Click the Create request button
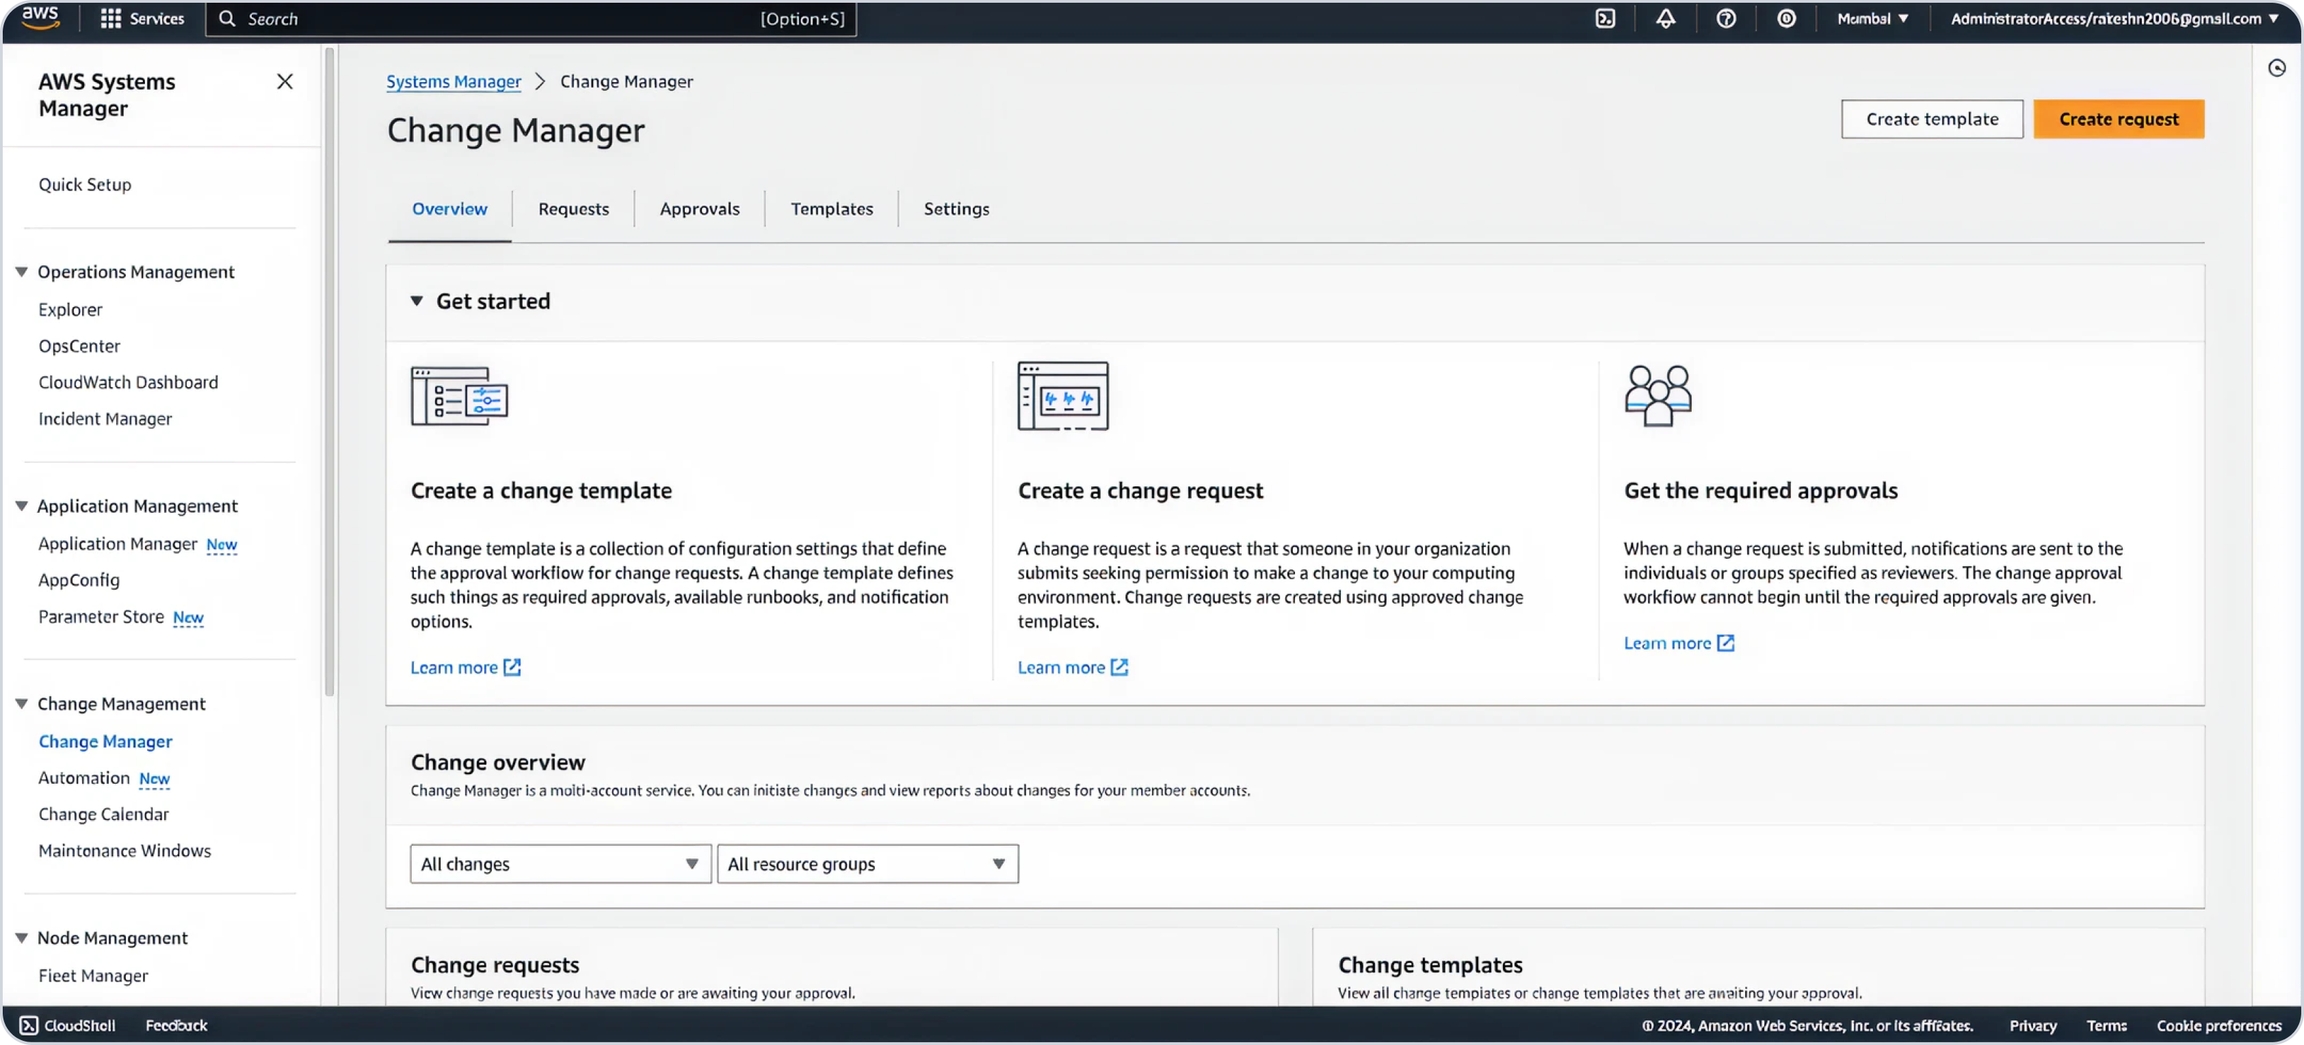The height and width of the screenshot is (1045, 2304). coord(2118,119)
